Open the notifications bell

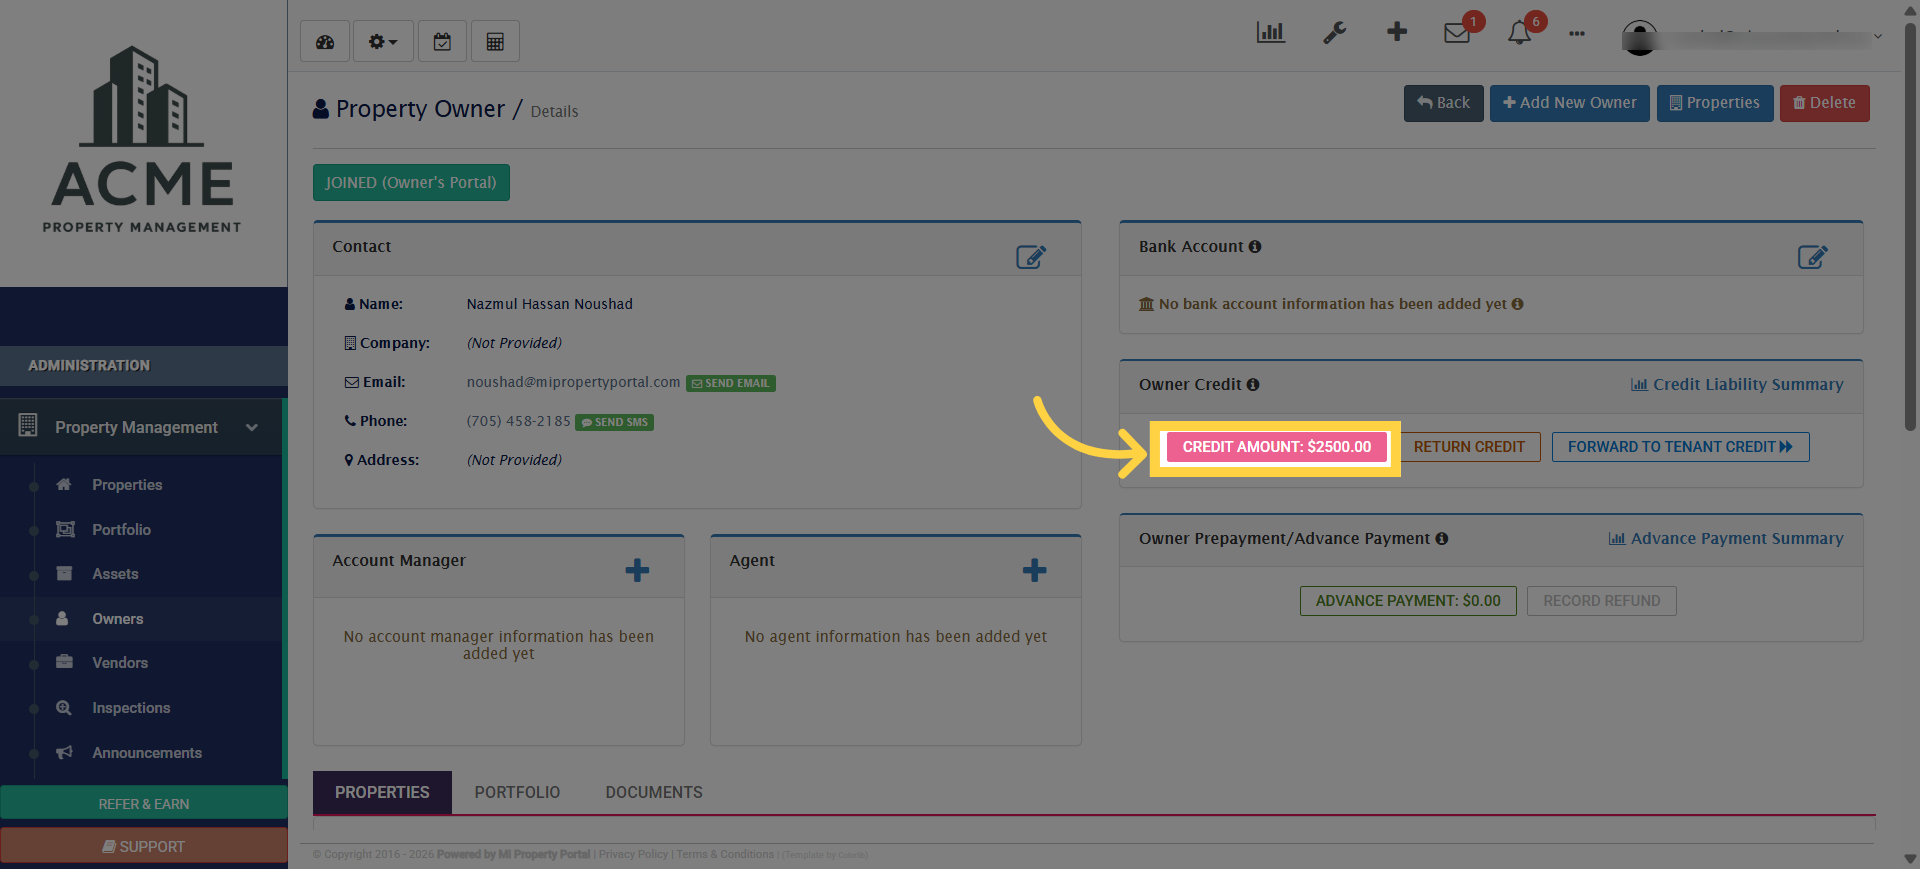(x=1519, y=33)
